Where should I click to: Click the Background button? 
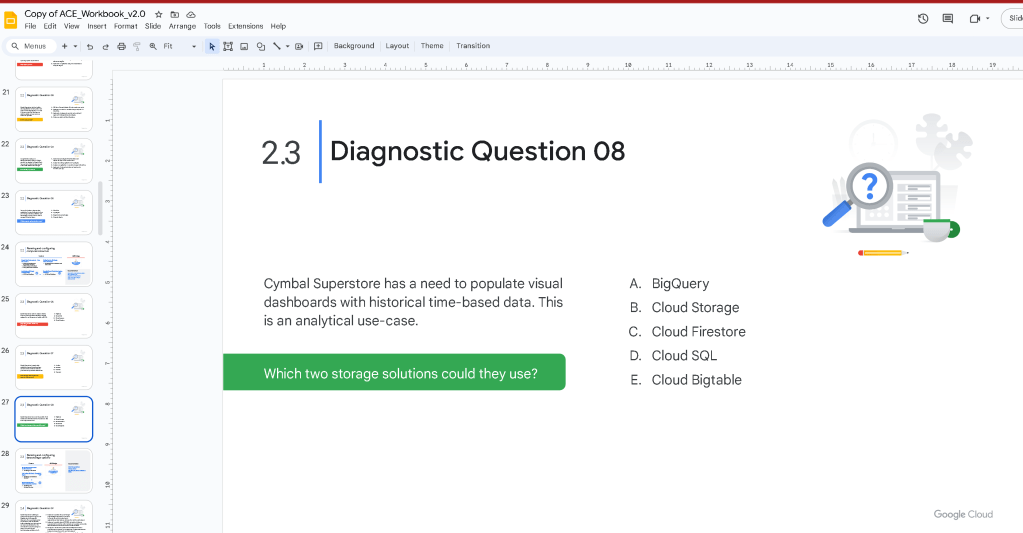pyautogui.click(x=354, y=46)
